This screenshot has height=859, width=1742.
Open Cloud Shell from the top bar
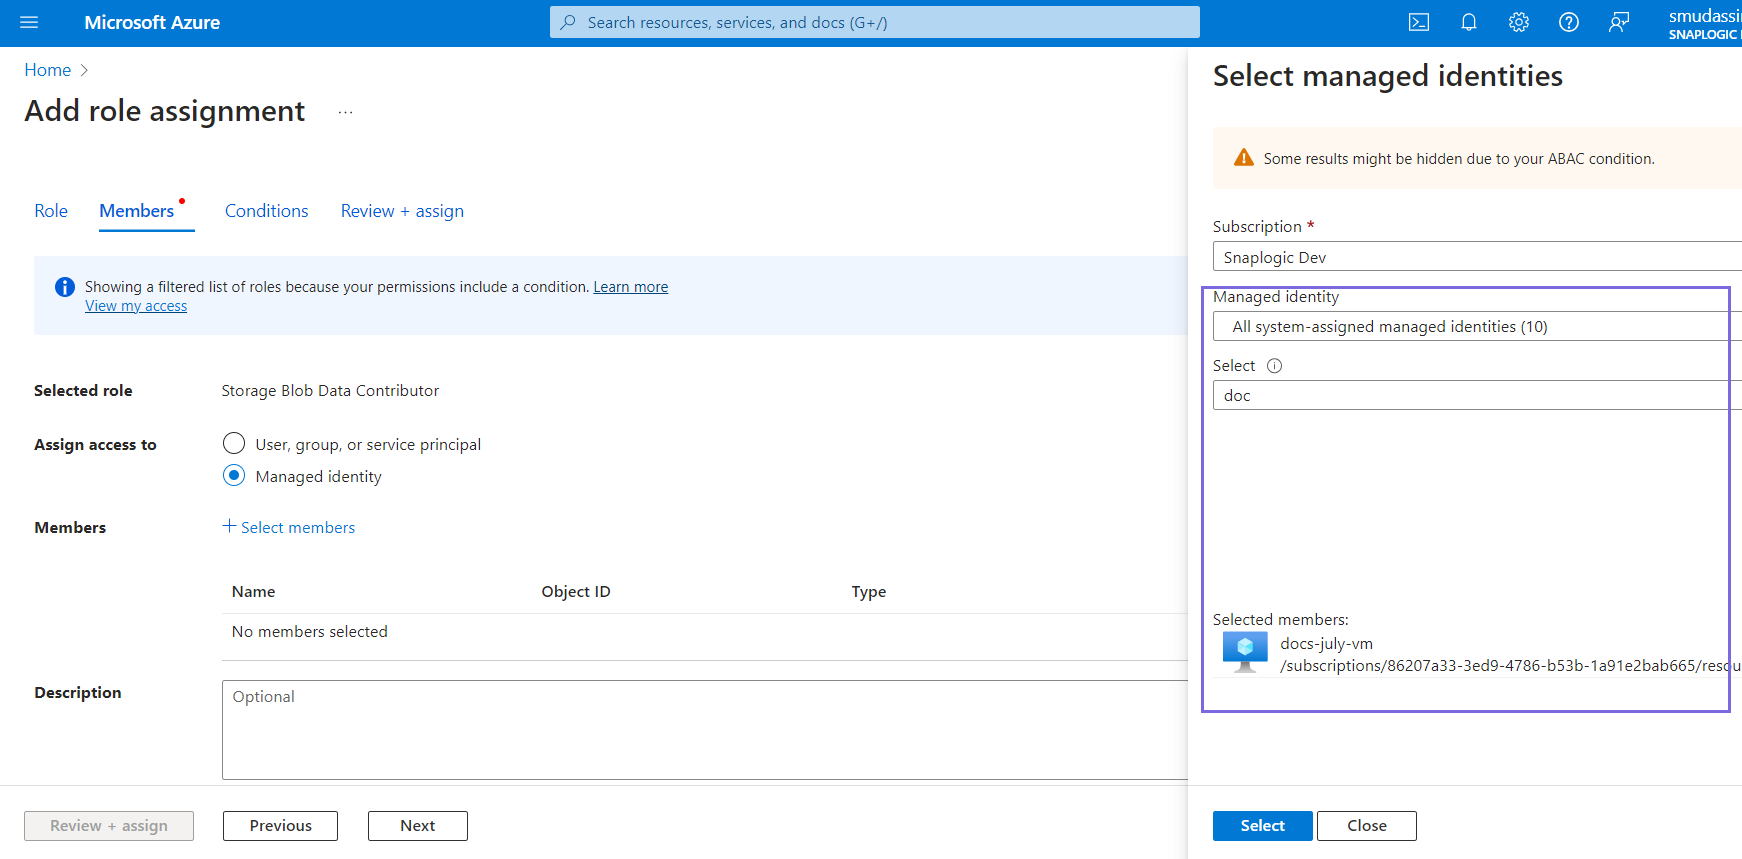point(1418,22)
